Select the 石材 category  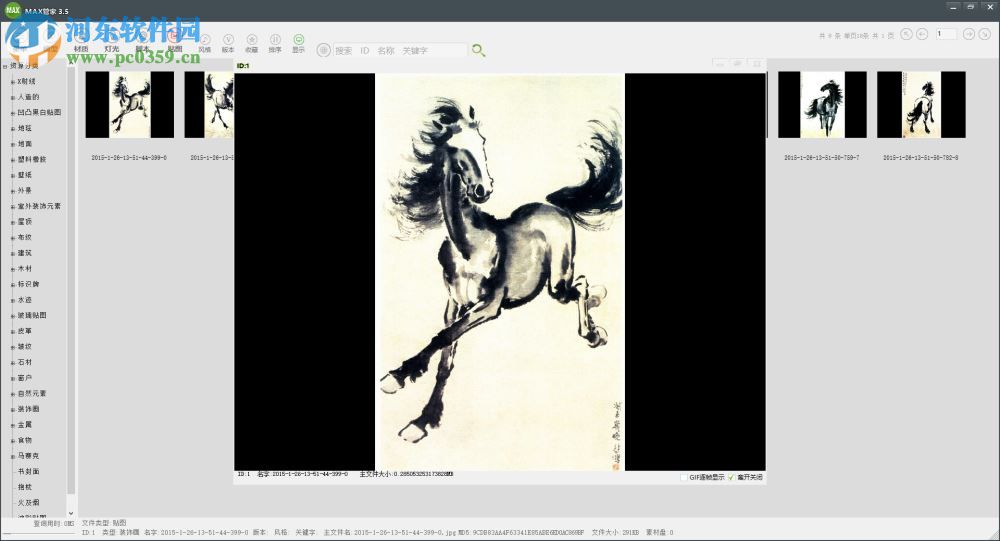coord(24,362)
